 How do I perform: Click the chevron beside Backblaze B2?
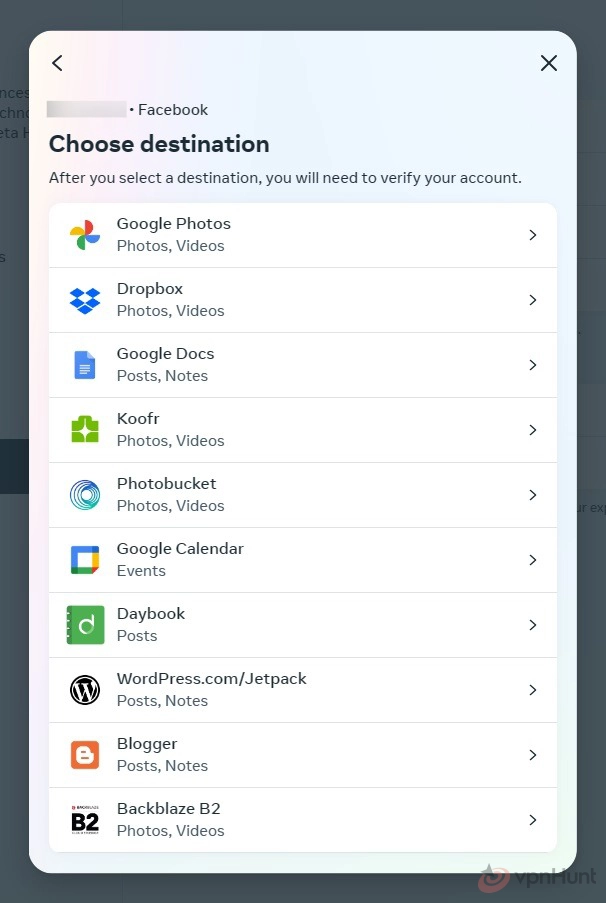[533, 820]
